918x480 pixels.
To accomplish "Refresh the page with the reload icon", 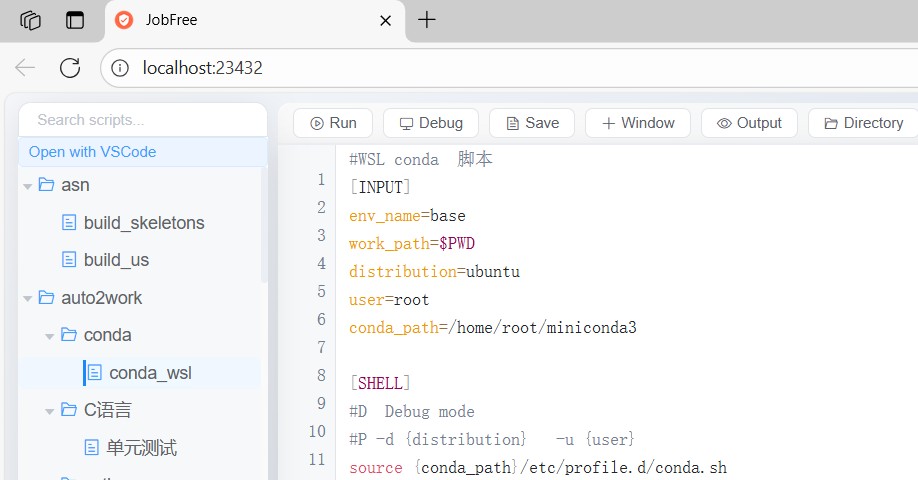I will [x=70, y=68].
